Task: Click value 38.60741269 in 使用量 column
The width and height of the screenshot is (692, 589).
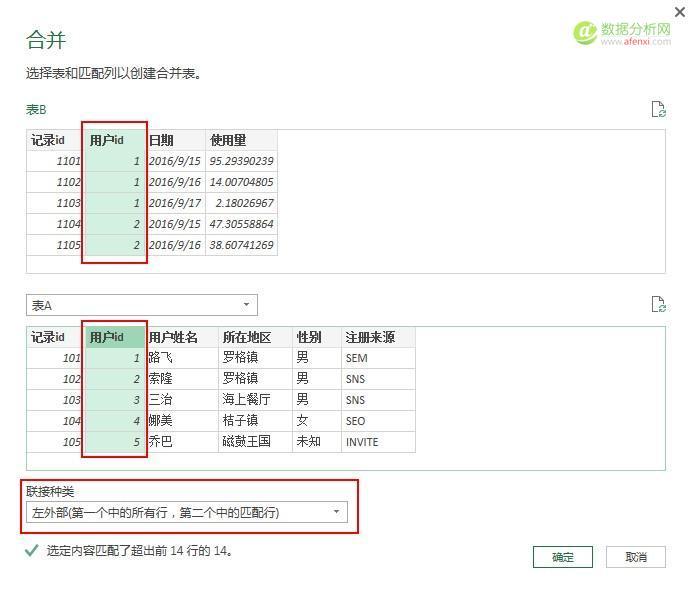Action: pos(241,245)
